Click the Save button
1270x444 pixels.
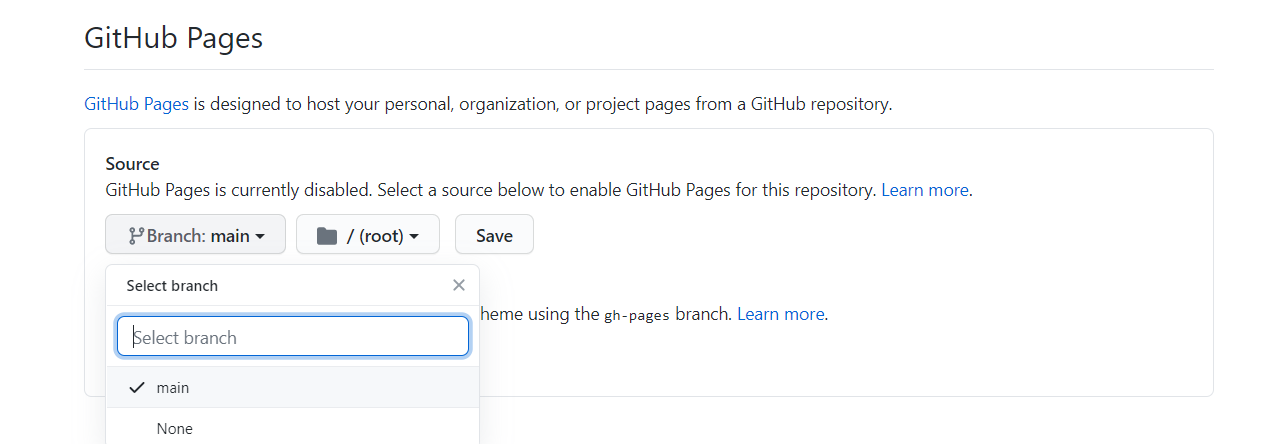point(494,235)
